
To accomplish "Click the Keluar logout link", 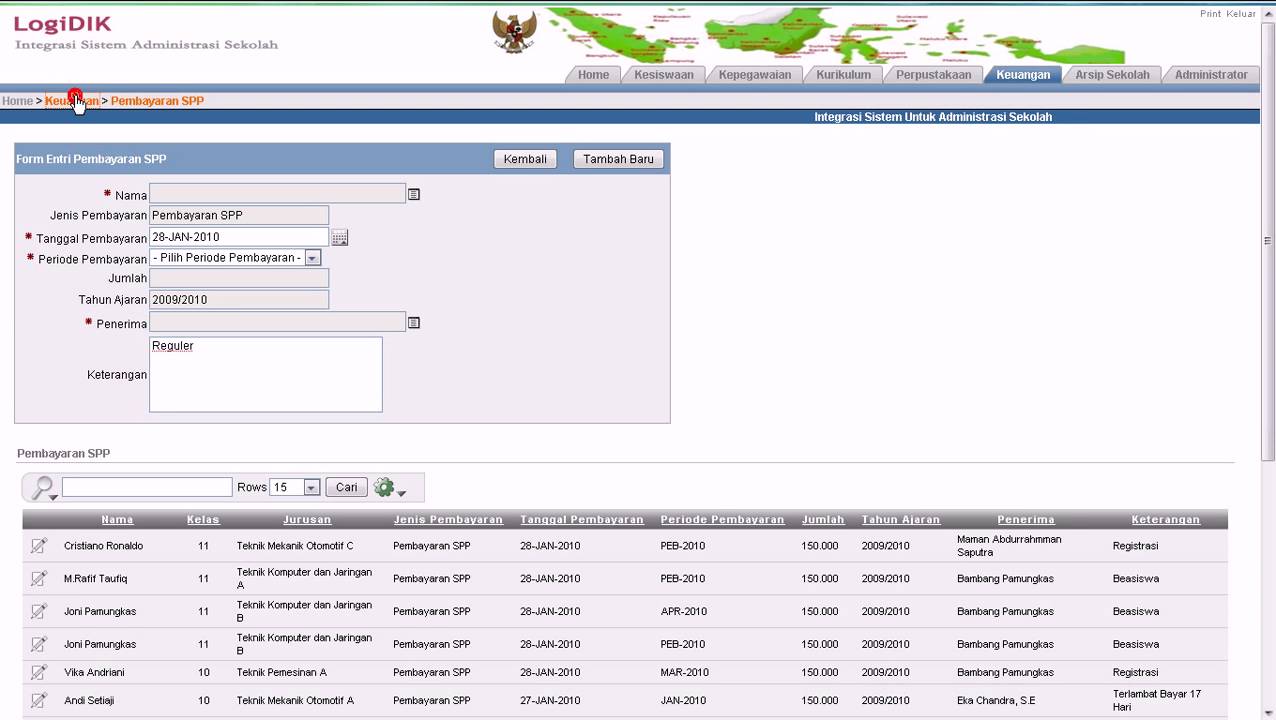I will [x=1241, y=14].
